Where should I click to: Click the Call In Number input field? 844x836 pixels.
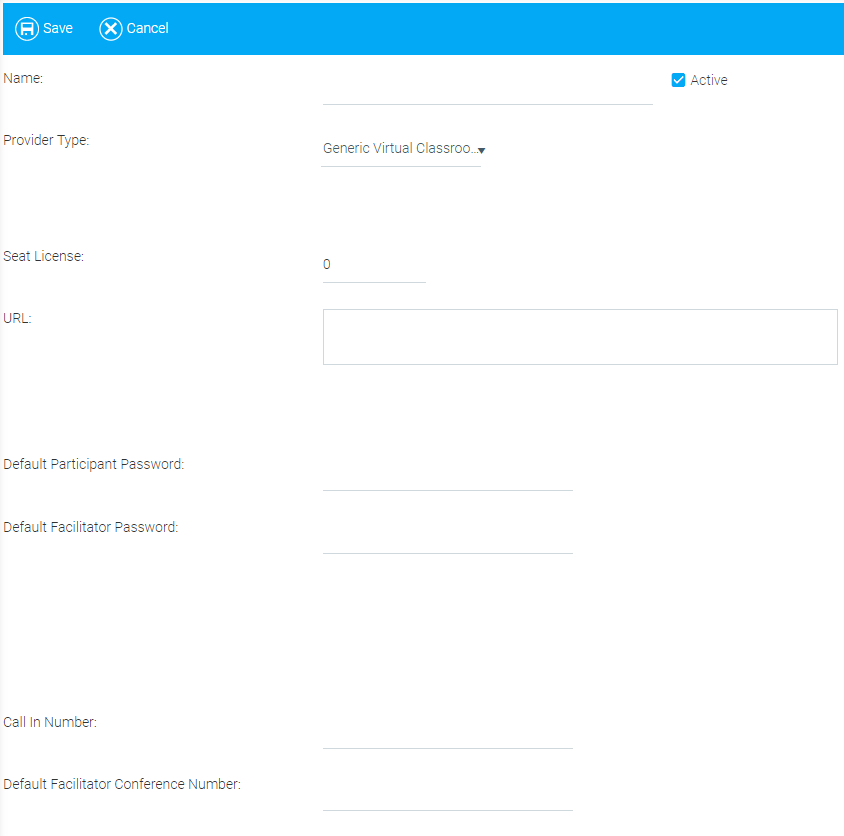click(x=447, y=734)
